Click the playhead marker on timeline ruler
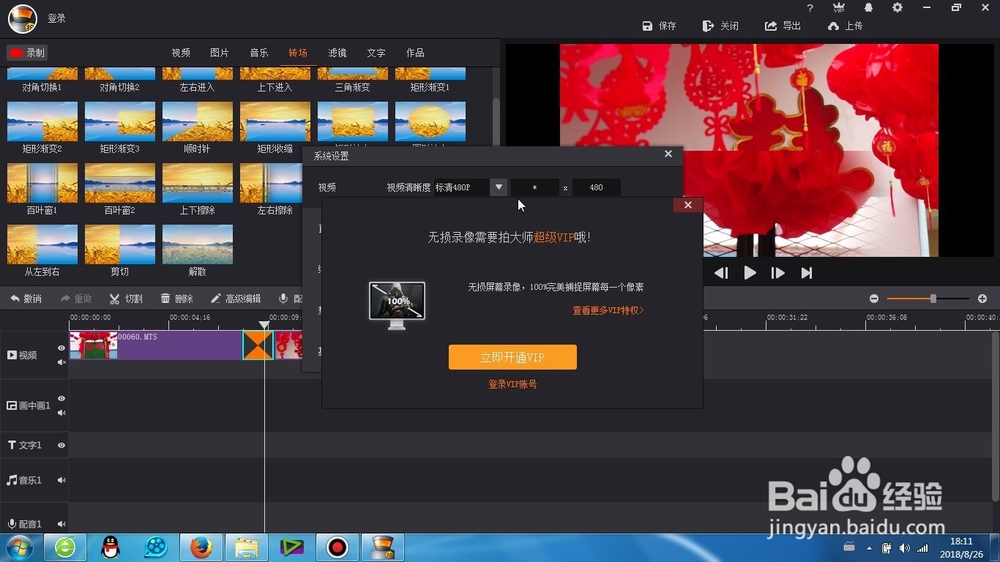 (x=264, y=325)
